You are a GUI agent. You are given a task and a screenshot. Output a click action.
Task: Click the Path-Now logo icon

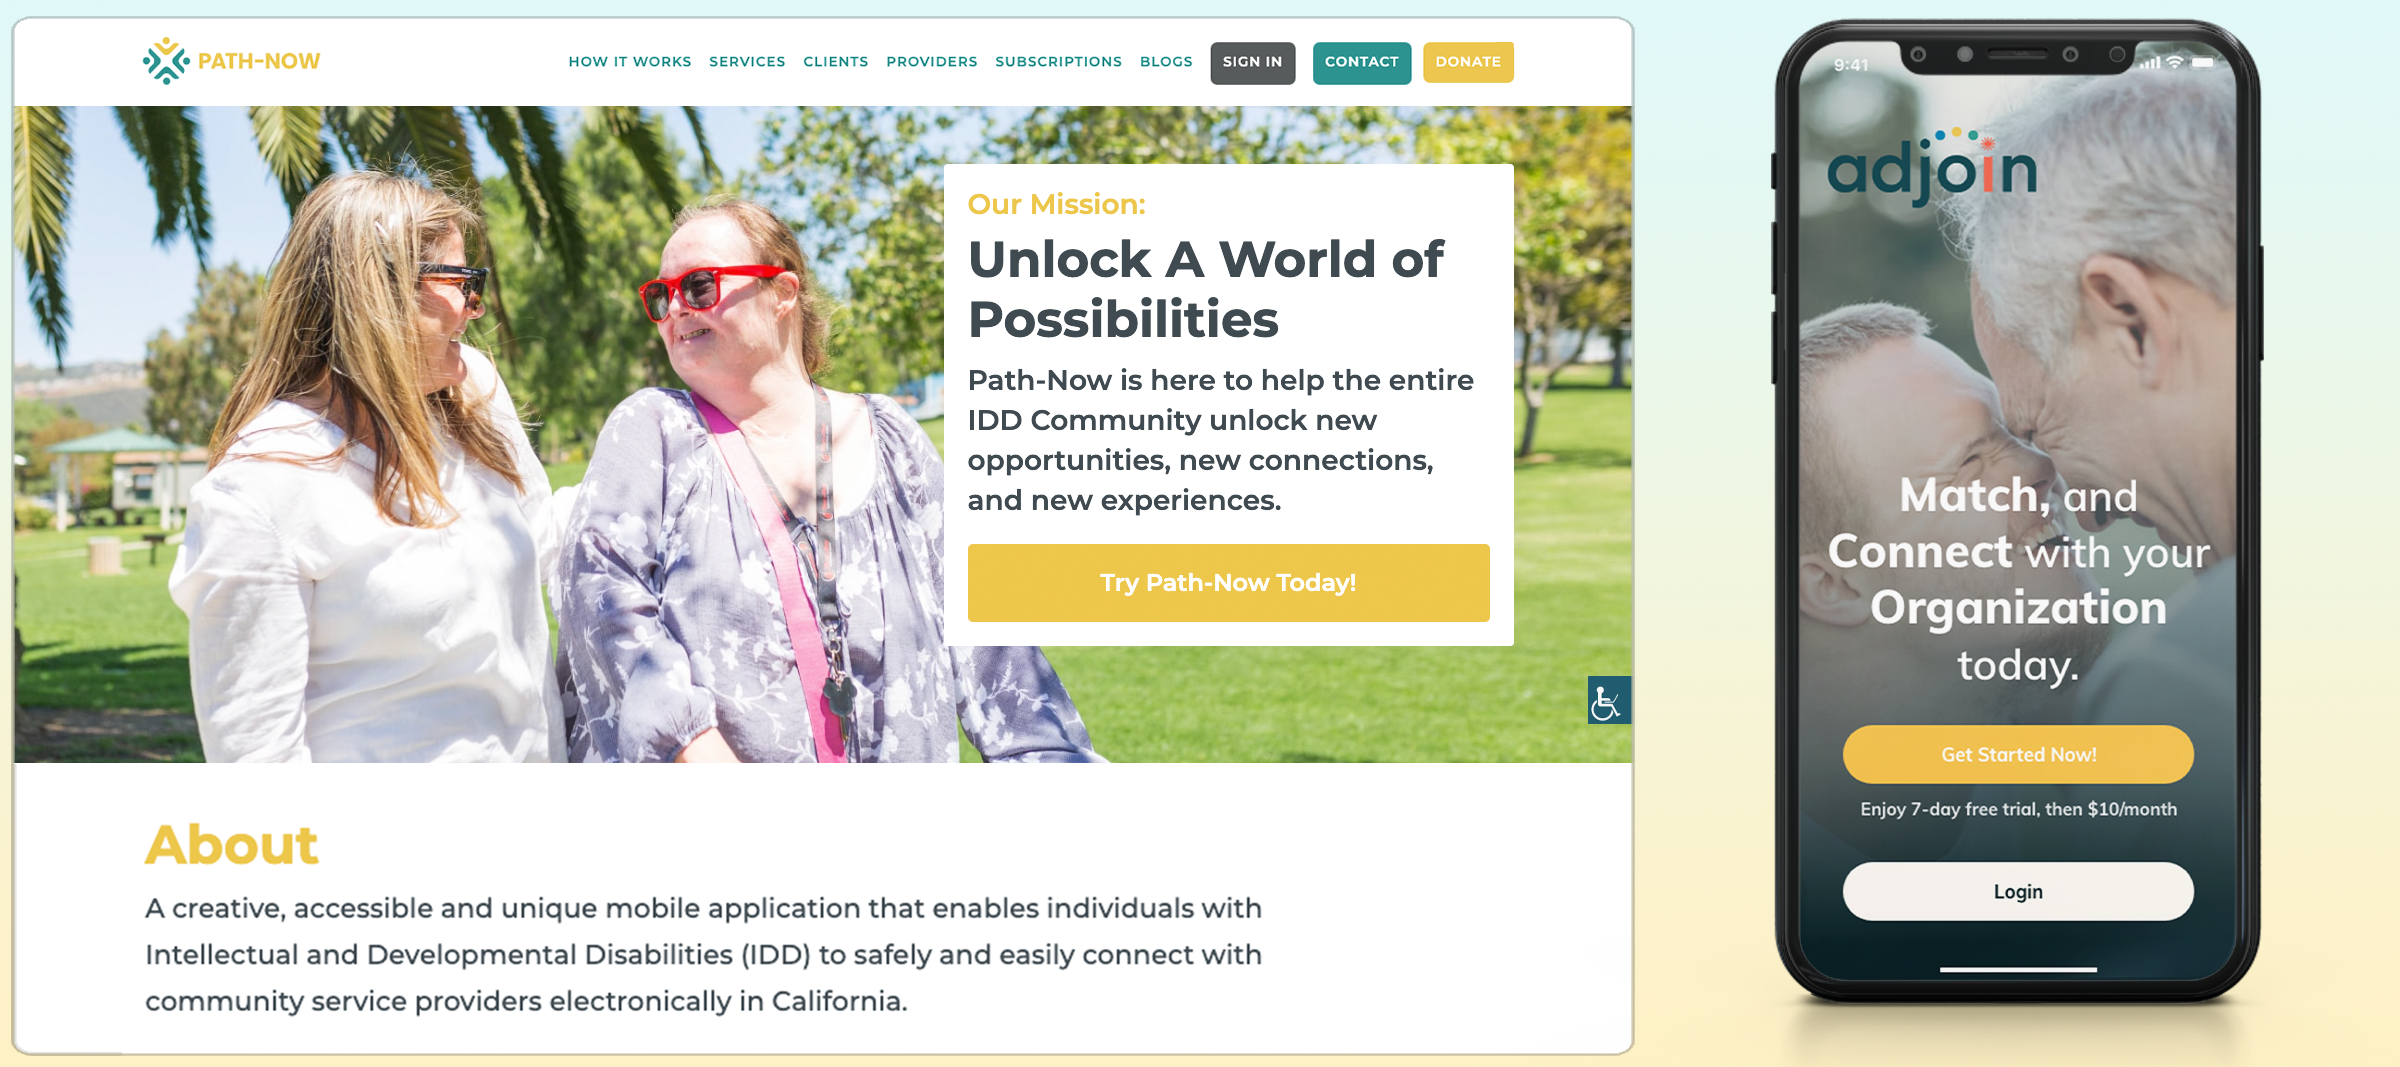point(165,61)
